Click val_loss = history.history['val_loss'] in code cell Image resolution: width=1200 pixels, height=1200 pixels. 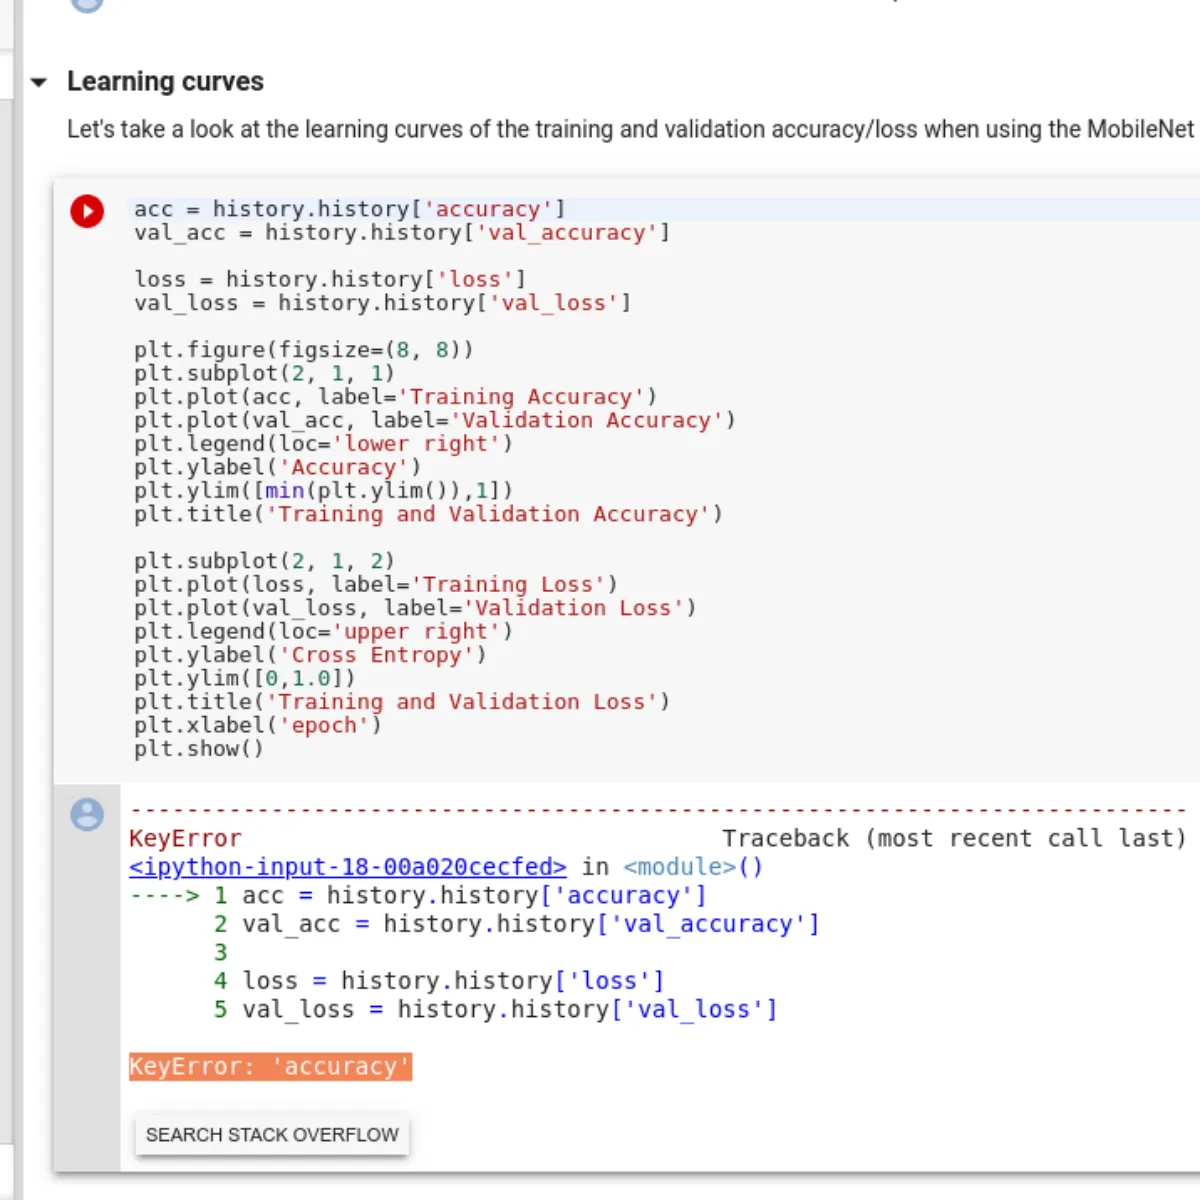[383, 303]
